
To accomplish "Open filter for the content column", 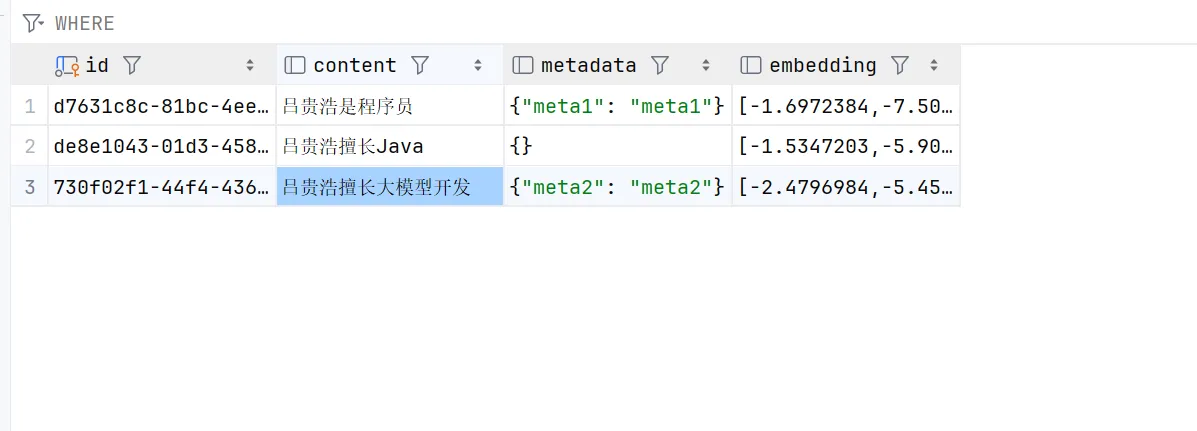I will pyautogui.click(x=420, y=65).
